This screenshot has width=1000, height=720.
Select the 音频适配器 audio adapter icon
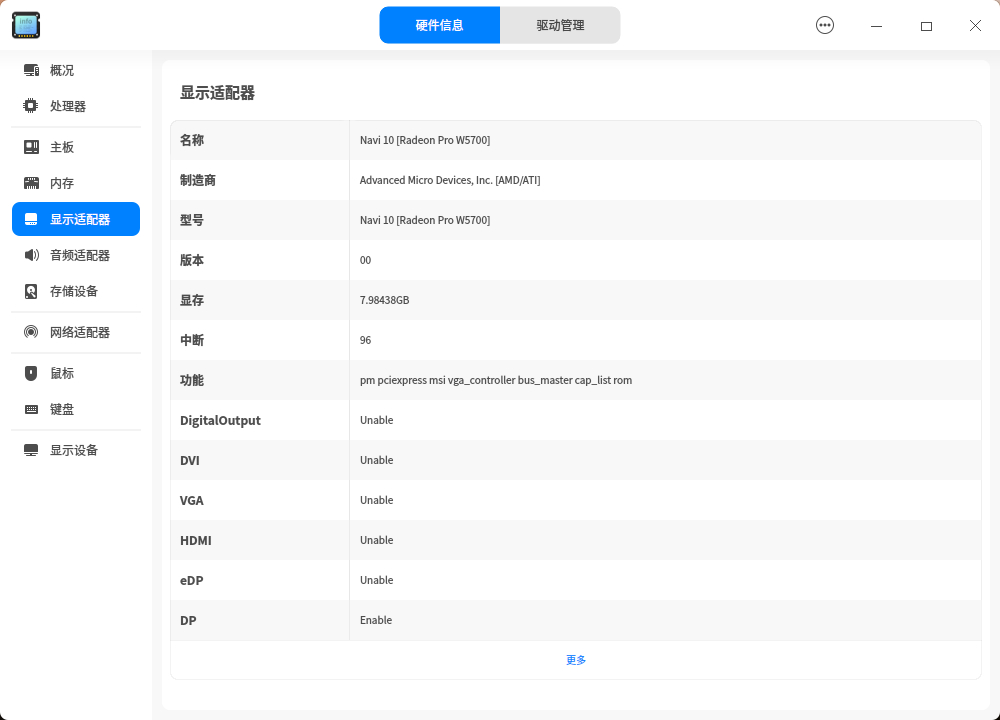coord(30,255)
